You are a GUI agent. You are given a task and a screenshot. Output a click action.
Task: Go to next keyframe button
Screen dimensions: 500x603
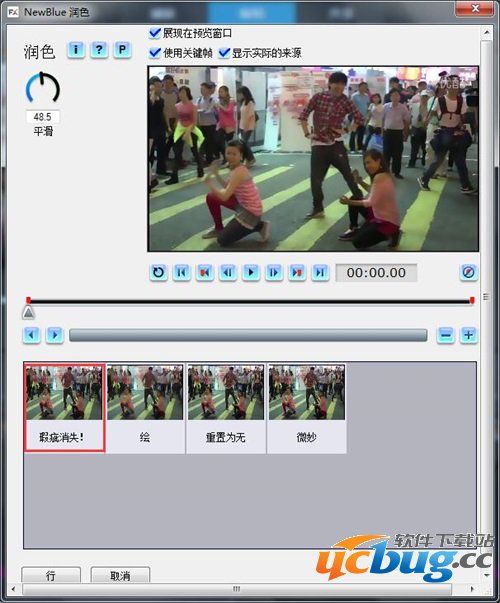297,273
